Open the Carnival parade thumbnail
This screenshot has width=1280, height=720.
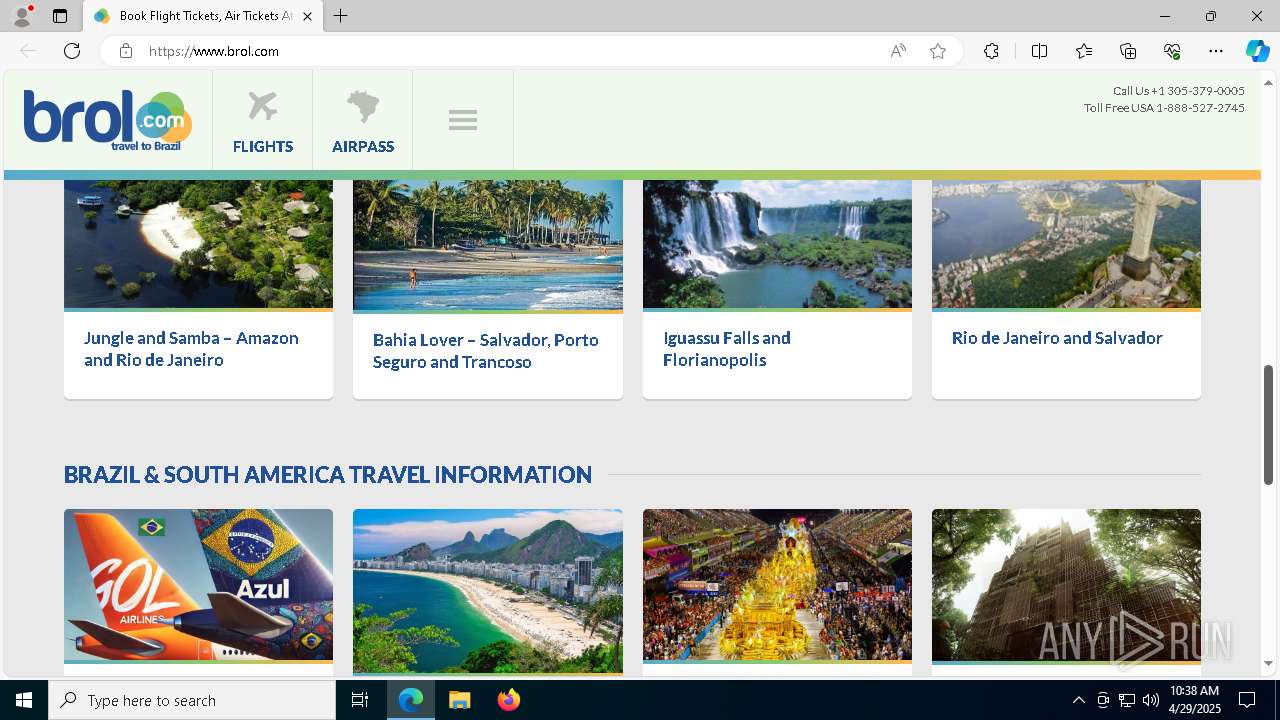coord(777,584)
